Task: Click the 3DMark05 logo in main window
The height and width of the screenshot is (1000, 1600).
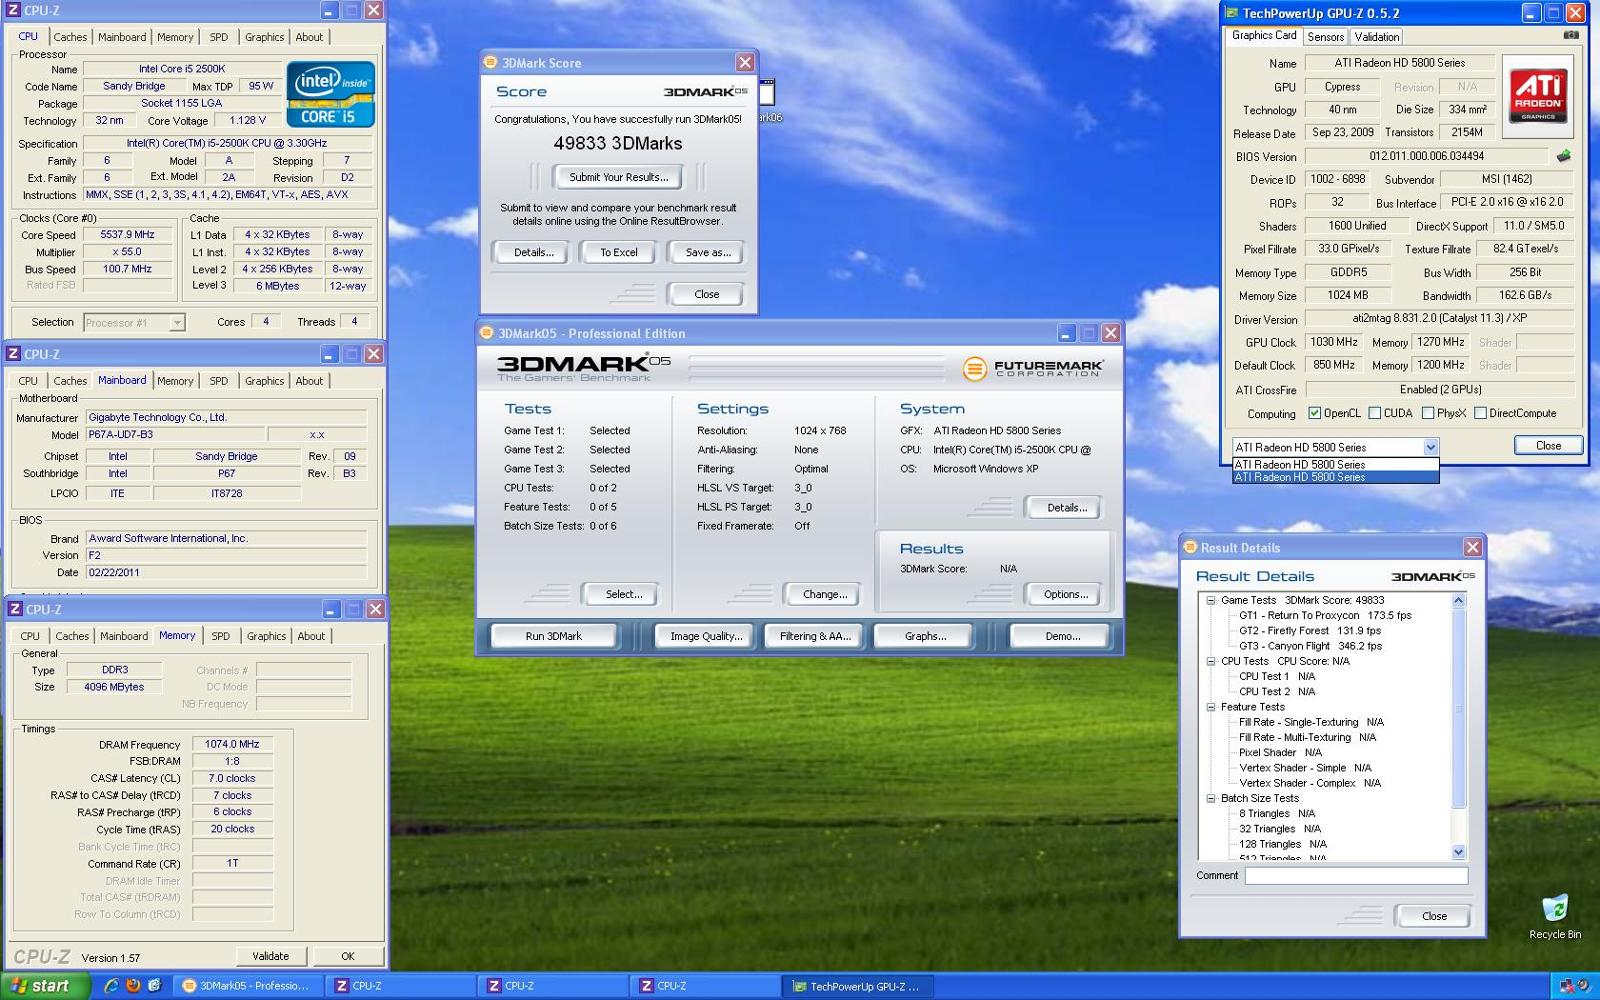Action: [583, 367]
